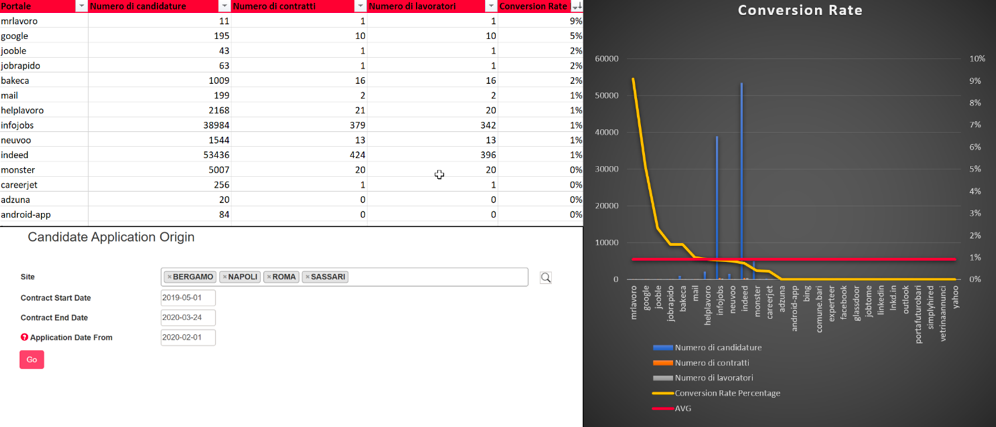Click the 379 contratti cell
The height and width of the screenshot is (427, 996).
(x=300, y=125)
